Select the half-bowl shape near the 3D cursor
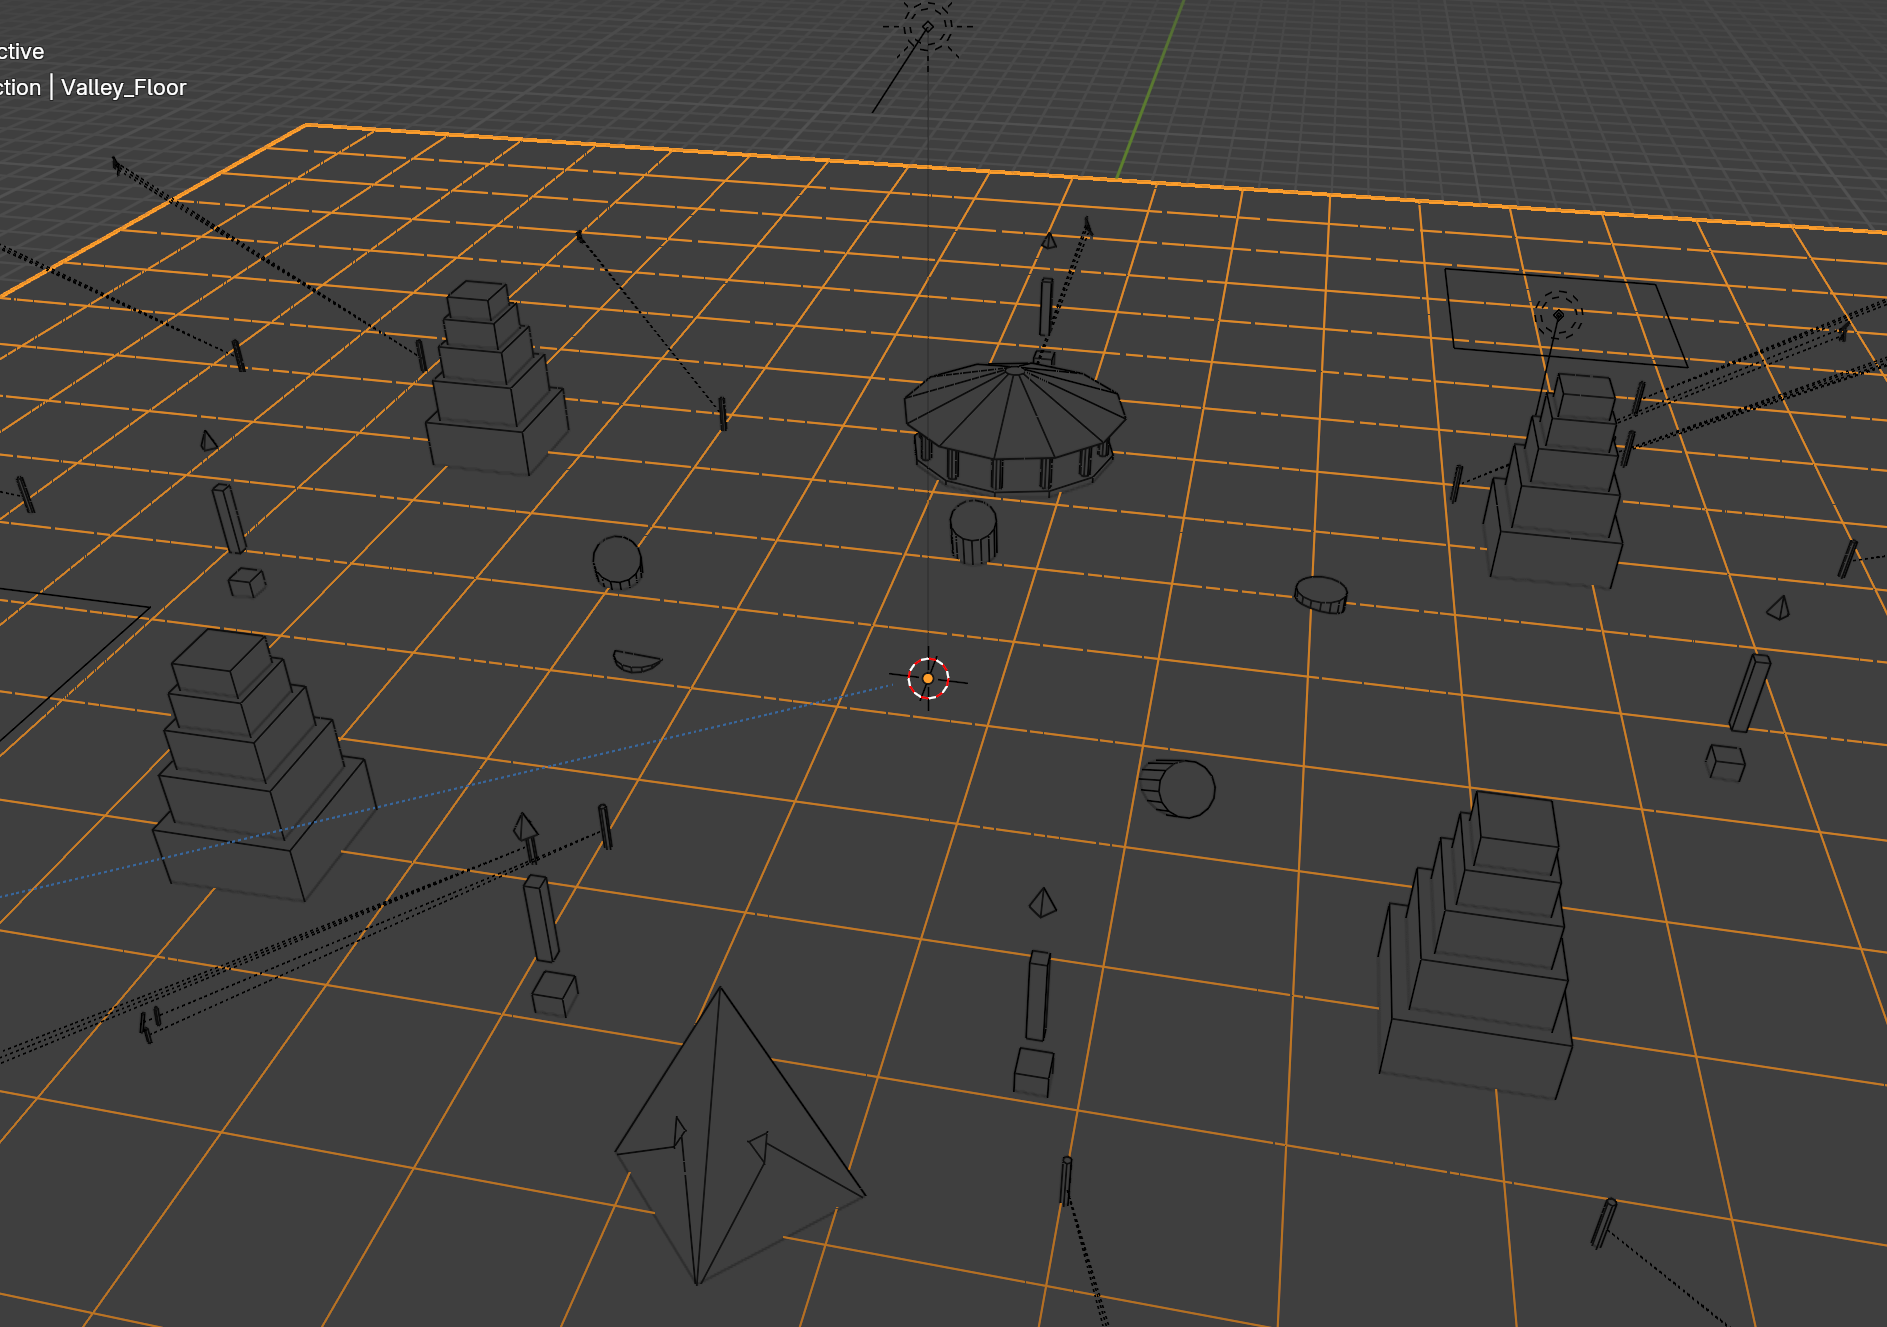The height and width of the screenshot is (1327, 1887). click(x=636, y=661)
